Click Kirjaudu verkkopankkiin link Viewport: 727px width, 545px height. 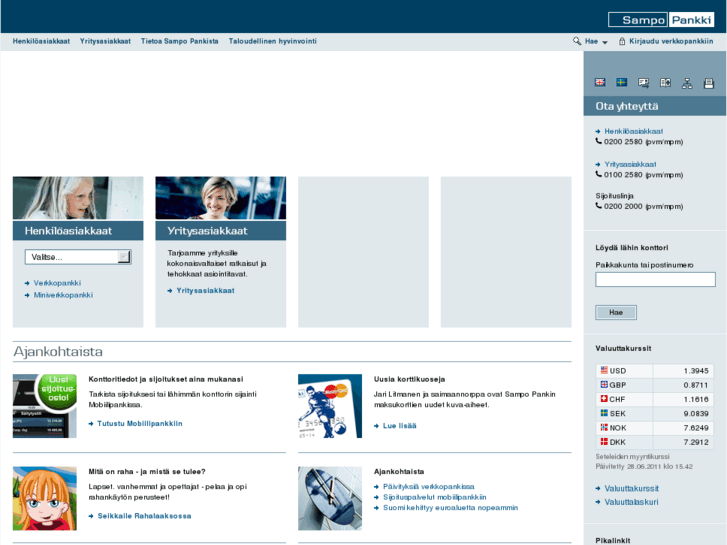coord(671,41)
